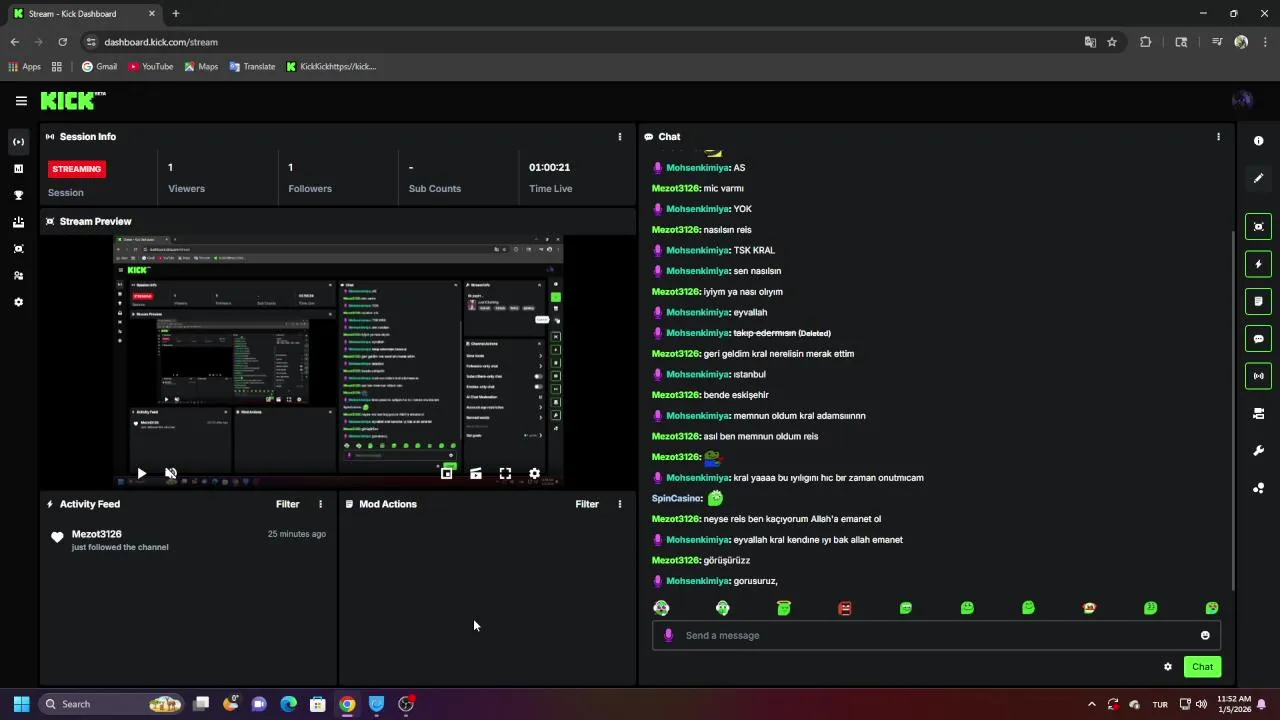Click the camera stream icon in right sidebar

click(1258, 413)
